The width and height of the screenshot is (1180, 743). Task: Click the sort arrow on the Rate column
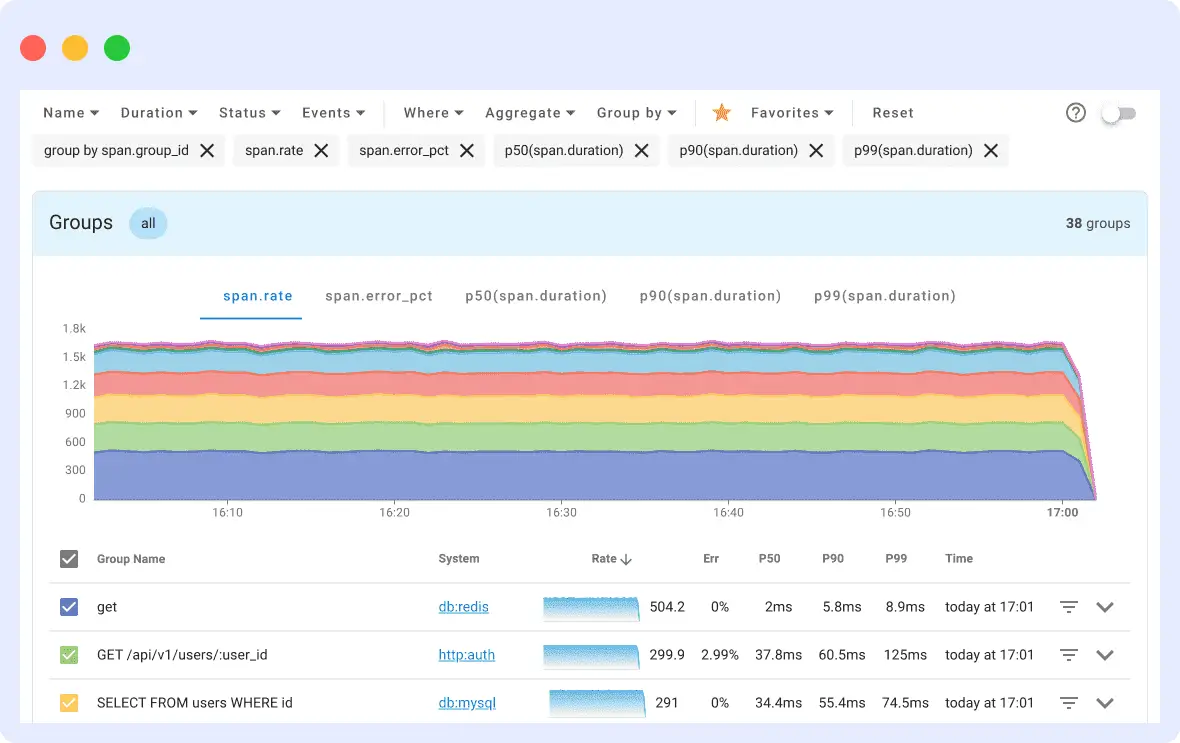(x=627, y=559)
